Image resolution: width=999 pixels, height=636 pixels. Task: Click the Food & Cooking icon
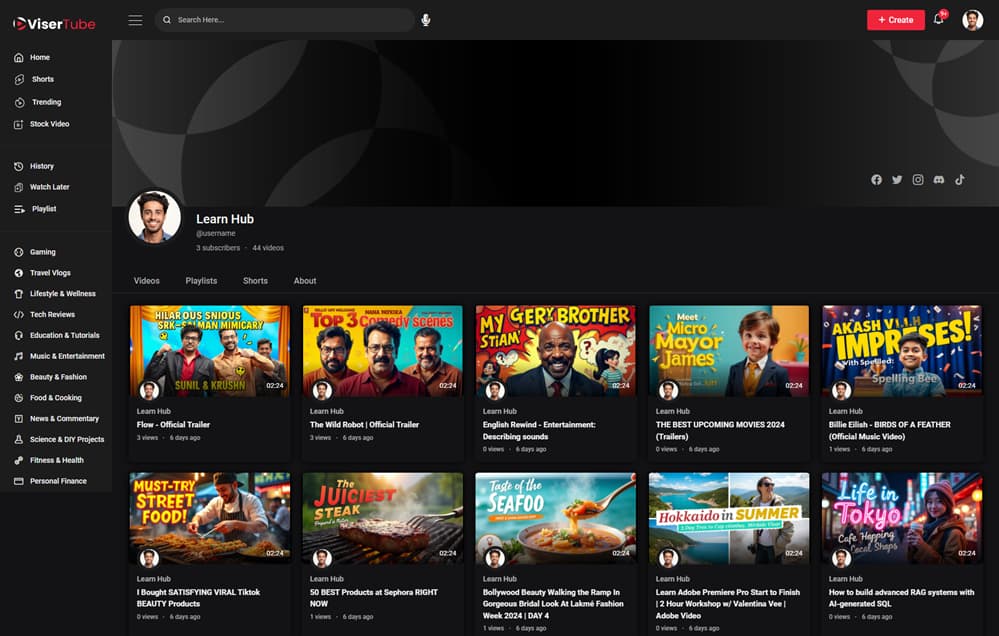pos(18,398)
